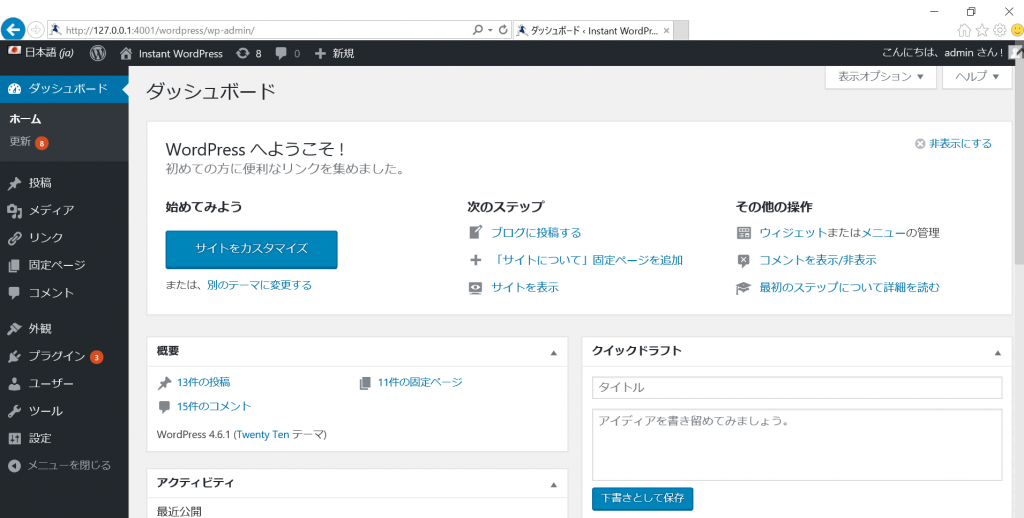Open the コメント menu in the sidebar
This screenshot has width=1024, height=518.
[64, 293]
